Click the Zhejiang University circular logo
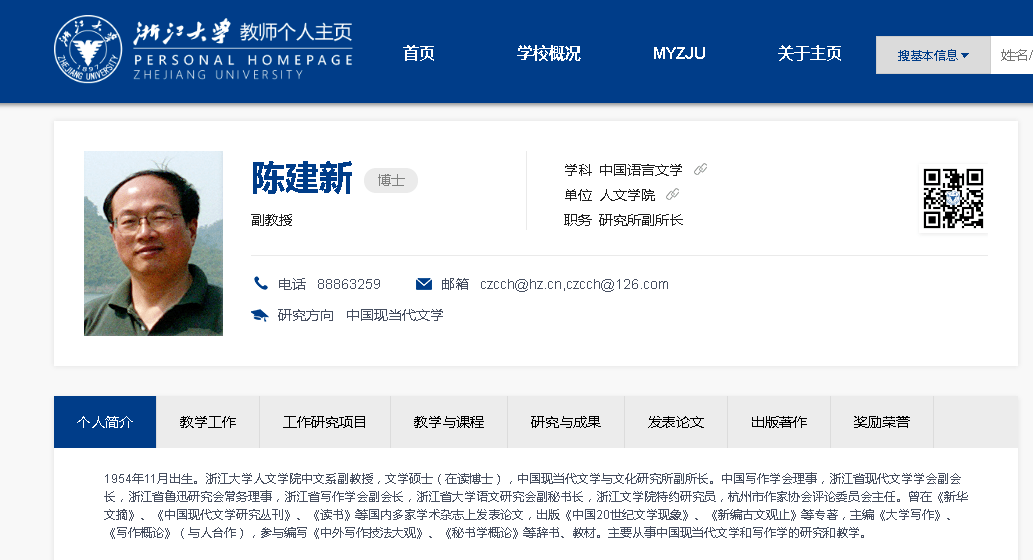Viewport: 1033px width, 560px height. click(x=88, y=49)
